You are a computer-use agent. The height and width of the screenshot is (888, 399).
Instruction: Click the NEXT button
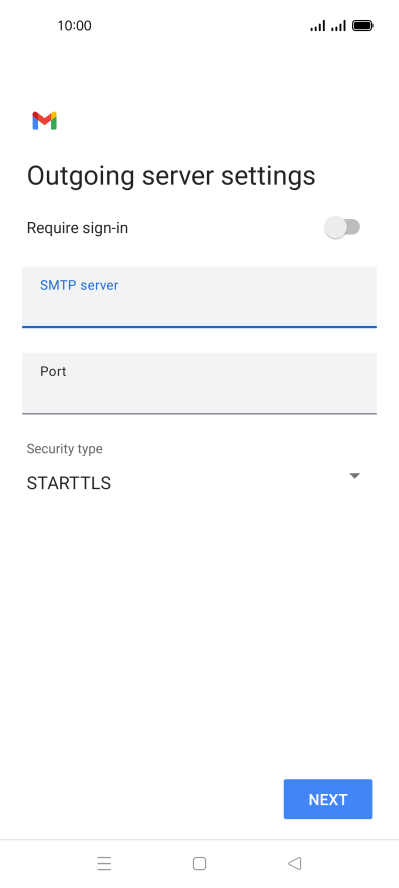[x=328, y=799]
